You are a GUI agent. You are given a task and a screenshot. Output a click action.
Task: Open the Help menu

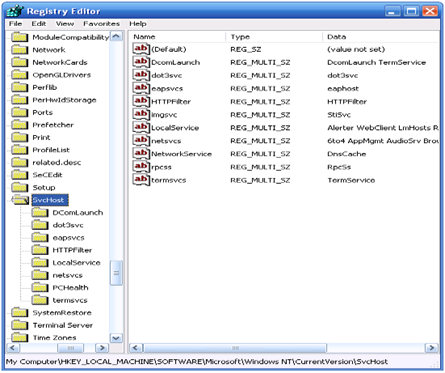(138, 24)
